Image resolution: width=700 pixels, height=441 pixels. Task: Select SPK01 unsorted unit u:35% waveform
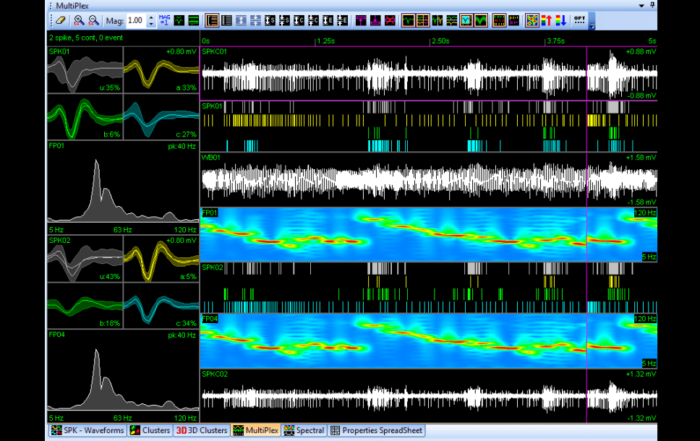tap(85, 70)
